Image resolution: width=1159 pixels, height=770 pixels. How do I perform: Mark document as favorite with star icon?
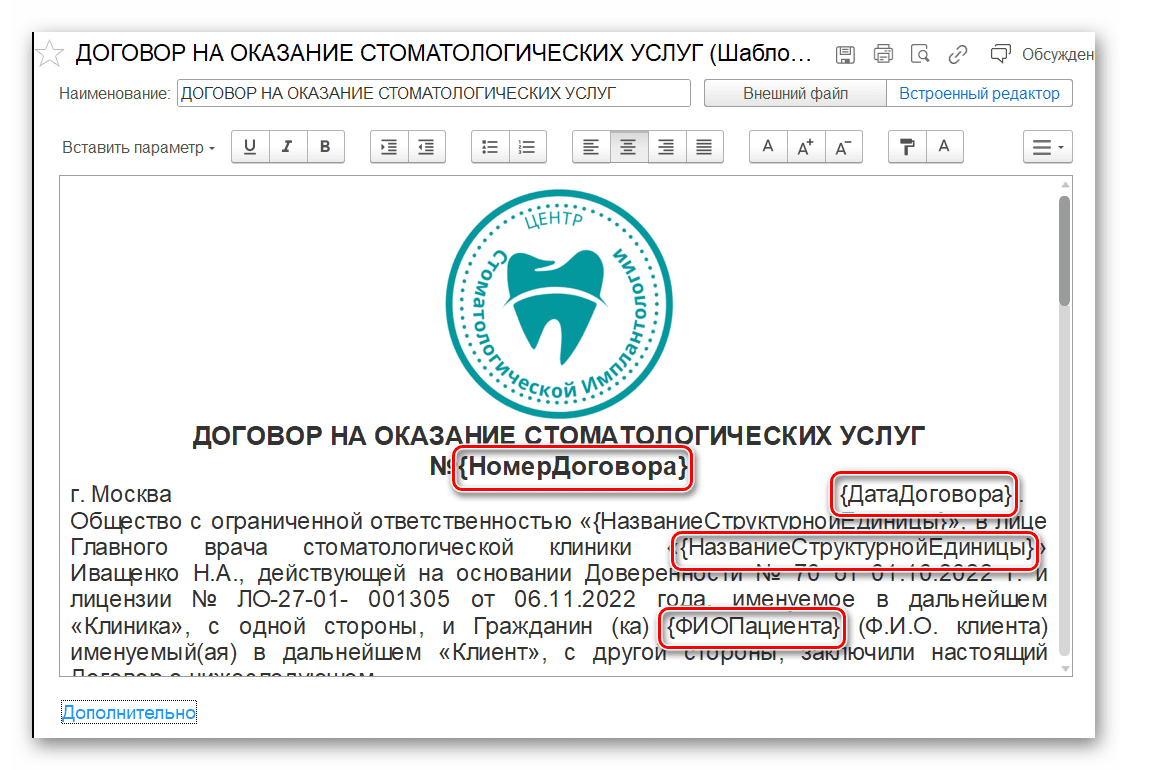point(50,54)
